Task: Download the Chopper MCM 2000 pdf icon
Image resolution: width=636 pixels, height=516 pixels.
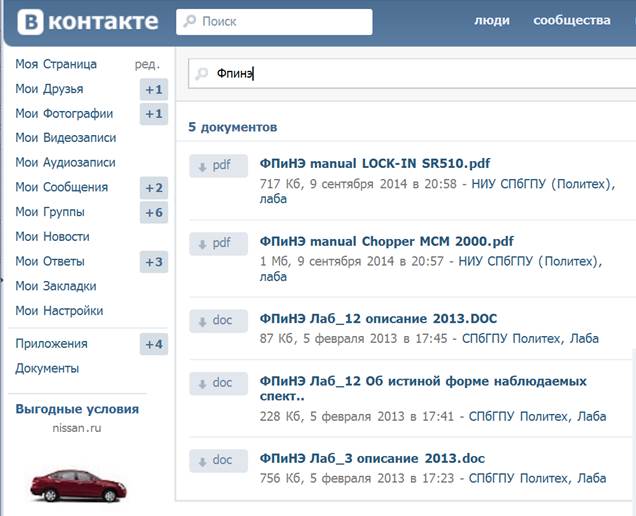Action: [x=219, y=243]
